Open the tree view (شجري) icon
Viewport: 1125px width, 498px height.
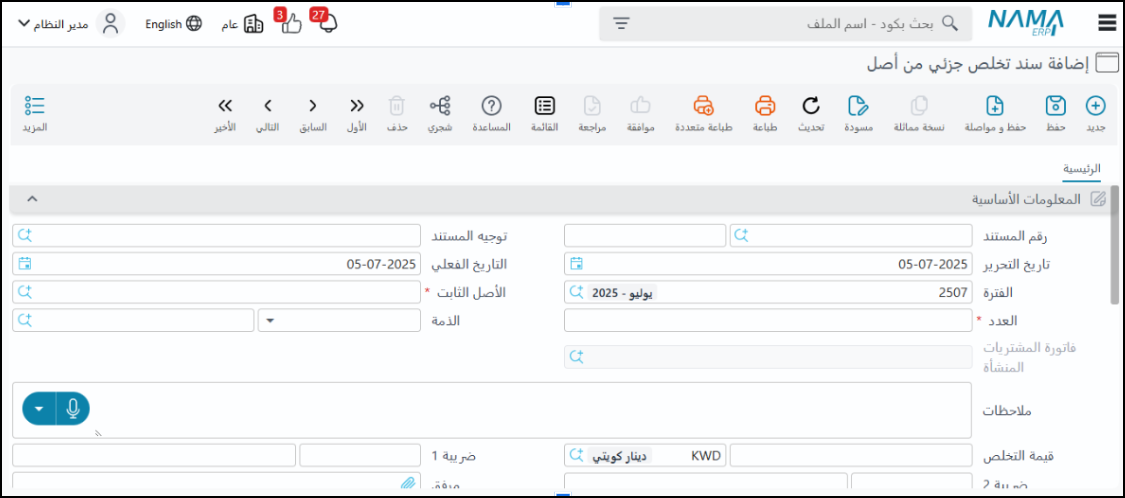[440, 106]
